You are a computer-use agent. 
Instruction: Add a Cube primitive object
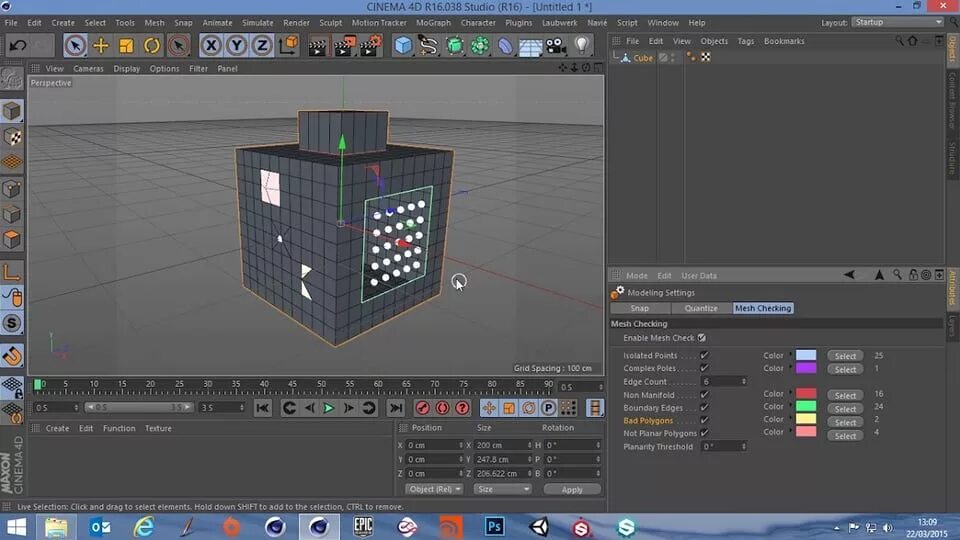pyautogui.click(x=403, y=45)
